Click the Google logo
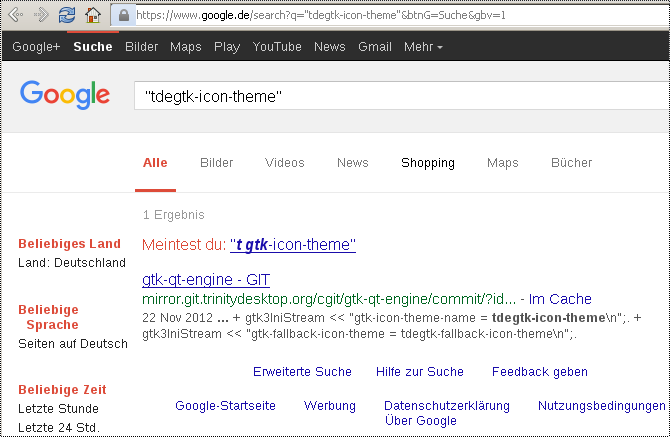This screenshot has height=437, width=670. coord(65,94)
